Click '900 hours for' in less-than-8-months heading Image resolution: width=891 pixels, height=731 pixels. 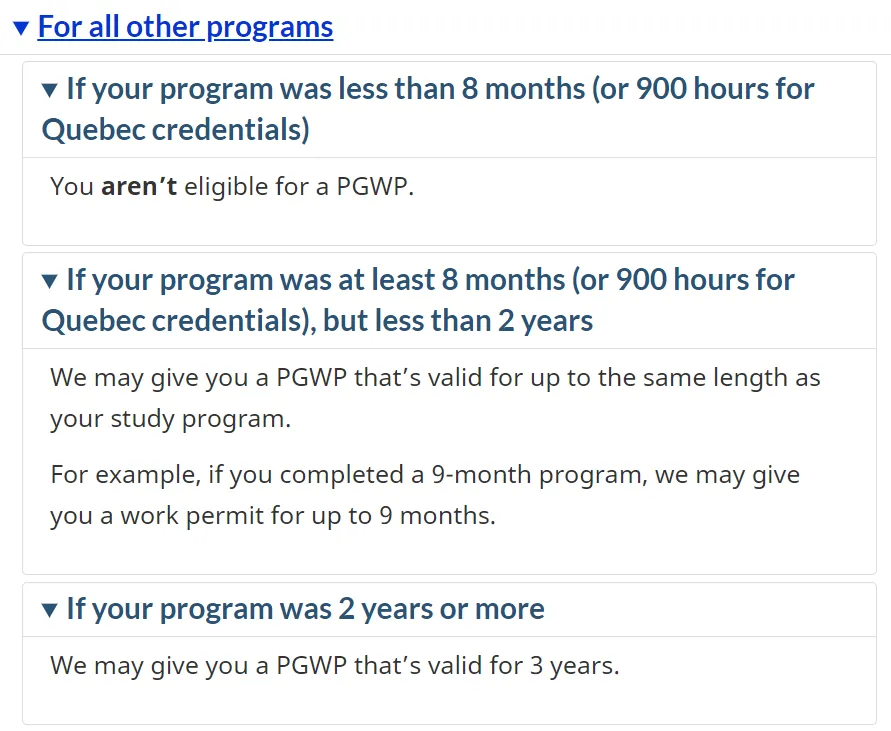(725, 89)
